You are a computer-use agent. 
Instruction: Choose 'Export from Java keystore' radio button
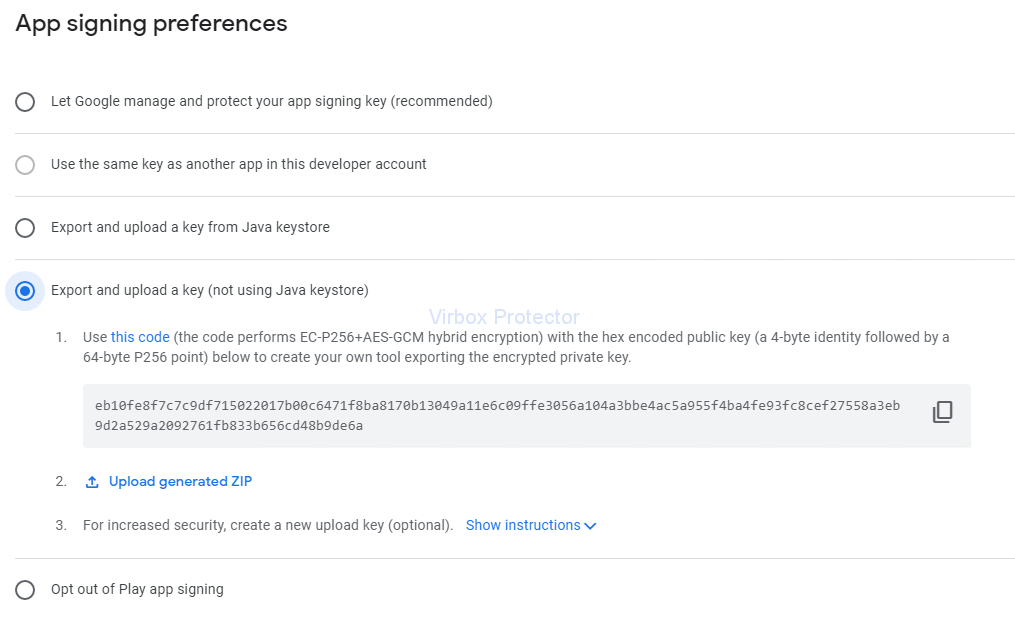point(25,228)
